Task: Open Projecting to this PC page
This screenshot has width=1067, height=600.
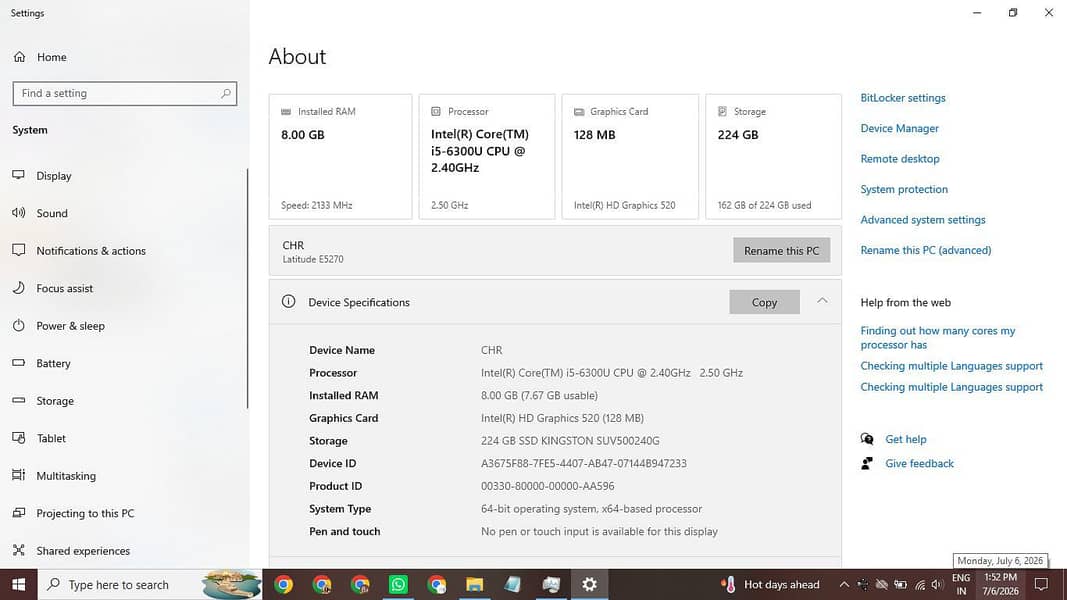Action: coord(85,513)
